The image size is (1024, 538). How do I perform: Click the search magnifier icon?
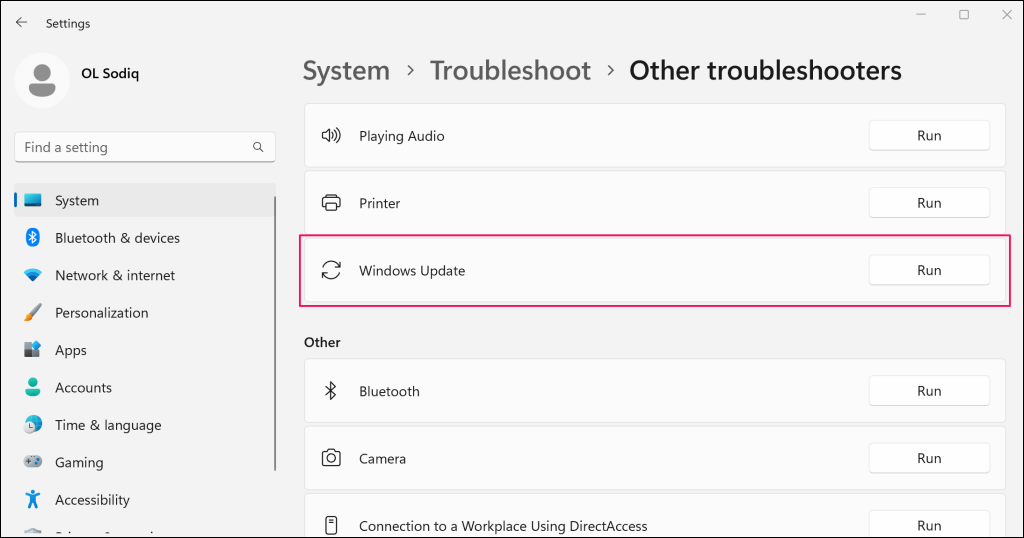(258, 147)
